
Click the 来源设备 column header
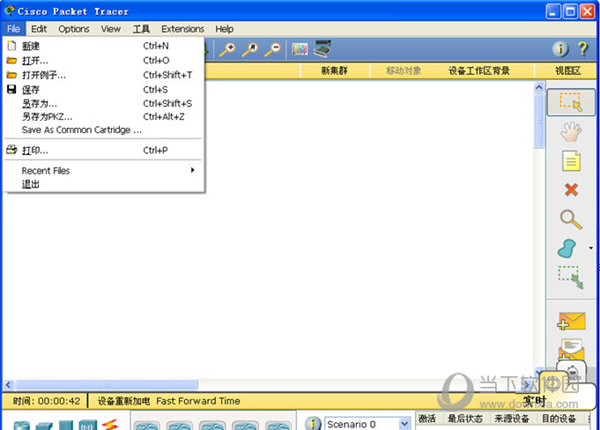point(511,419)
